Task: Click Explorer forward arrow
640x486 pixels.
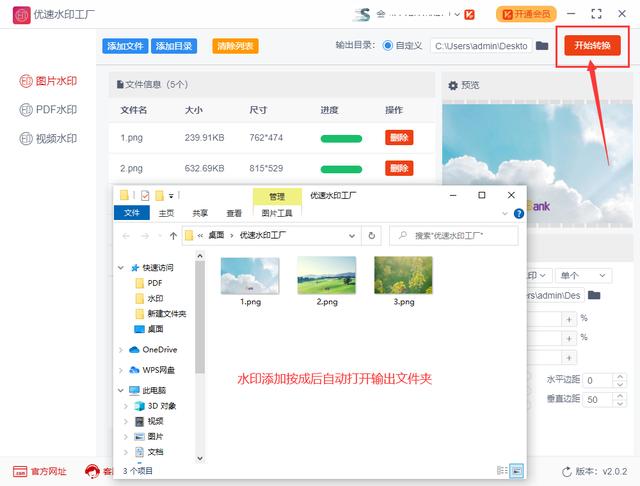Action: (144, 236)
